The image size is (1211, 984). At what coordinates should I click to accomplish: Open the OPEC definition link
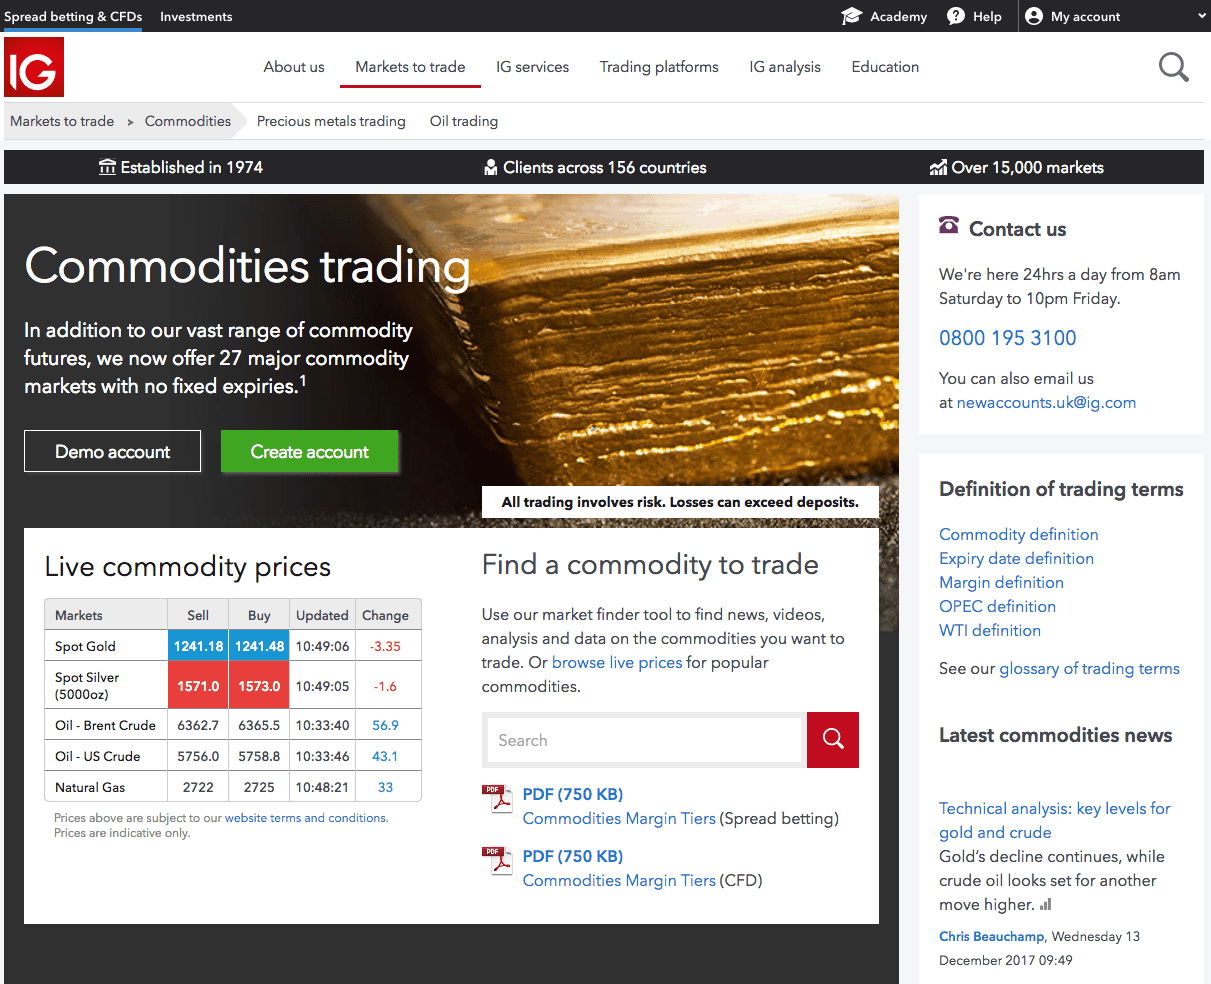997,606
